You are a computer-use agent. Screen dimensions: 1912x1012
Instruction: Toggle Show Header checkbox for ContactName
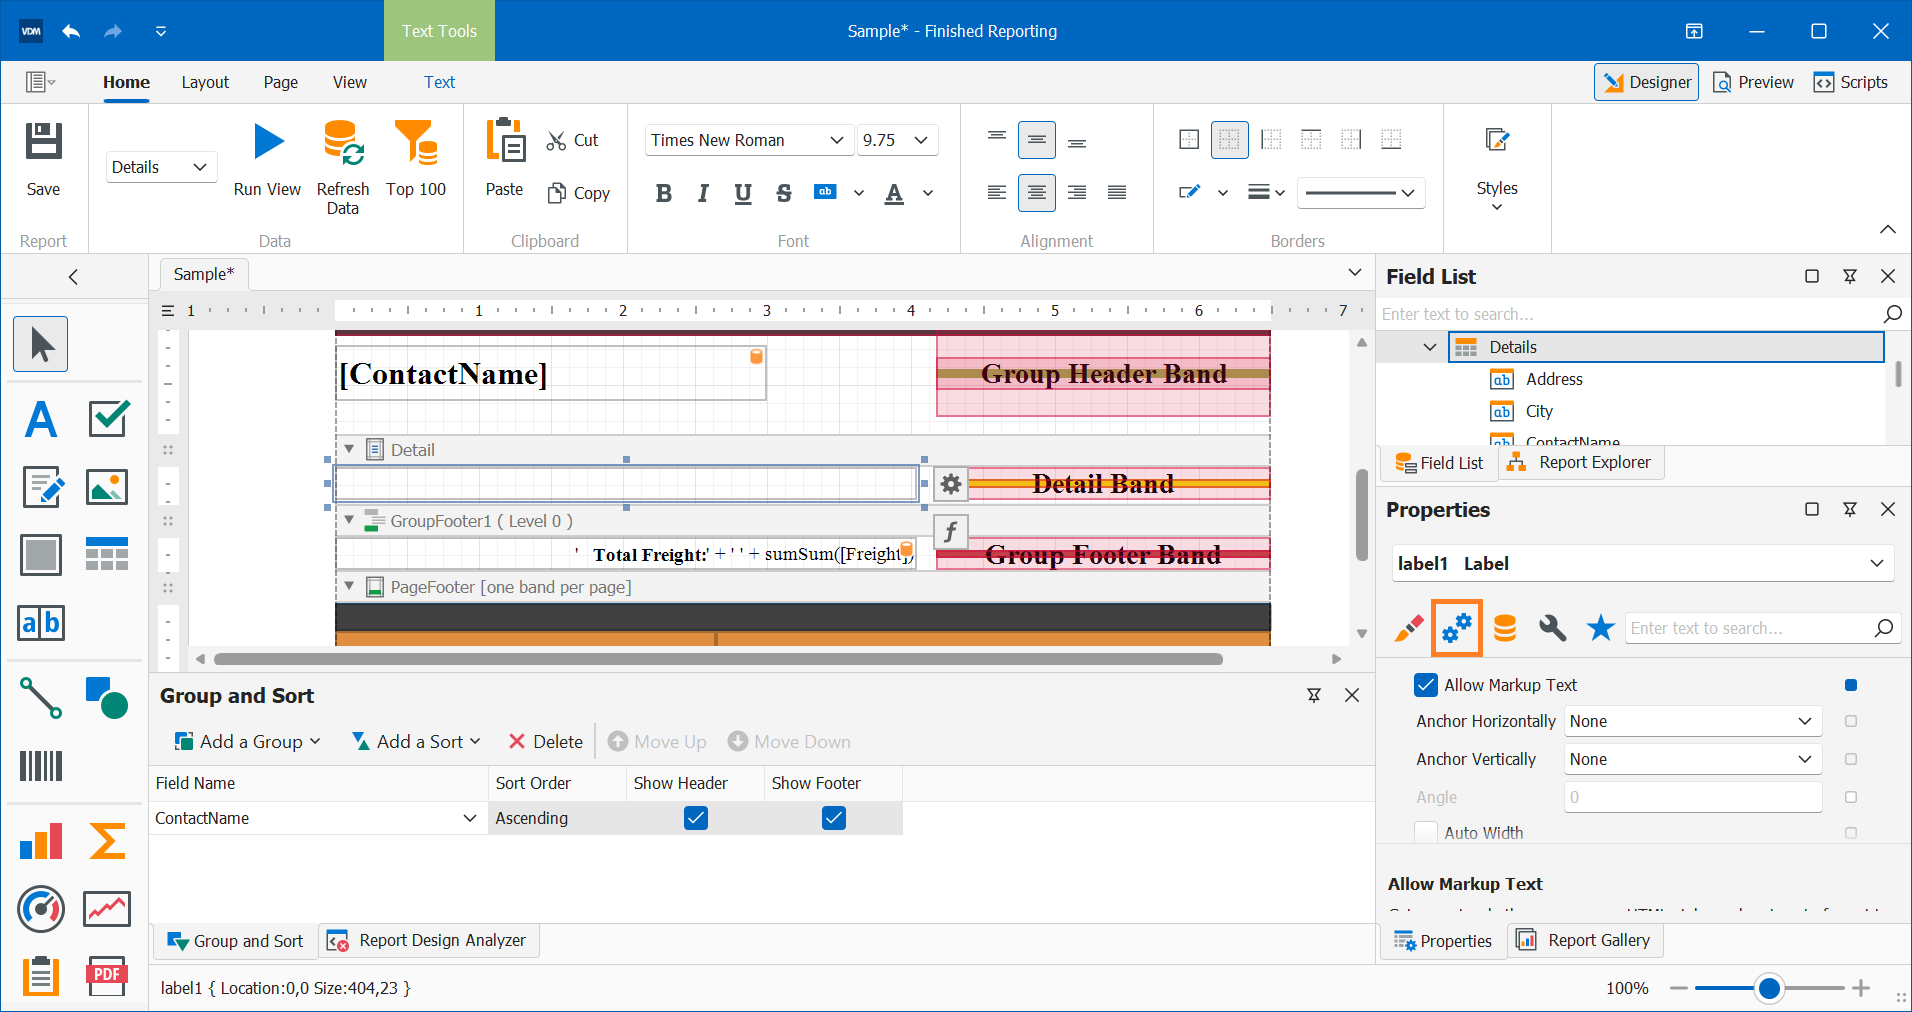696,818
